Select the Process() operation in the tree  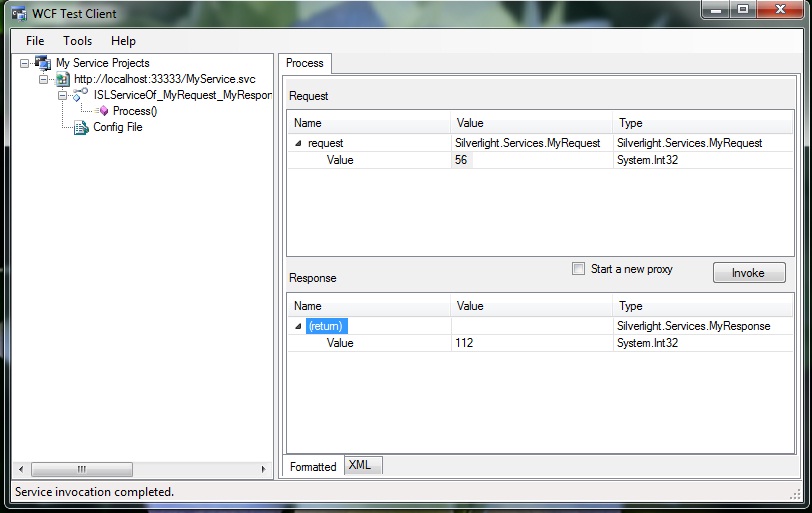[135, 111]
